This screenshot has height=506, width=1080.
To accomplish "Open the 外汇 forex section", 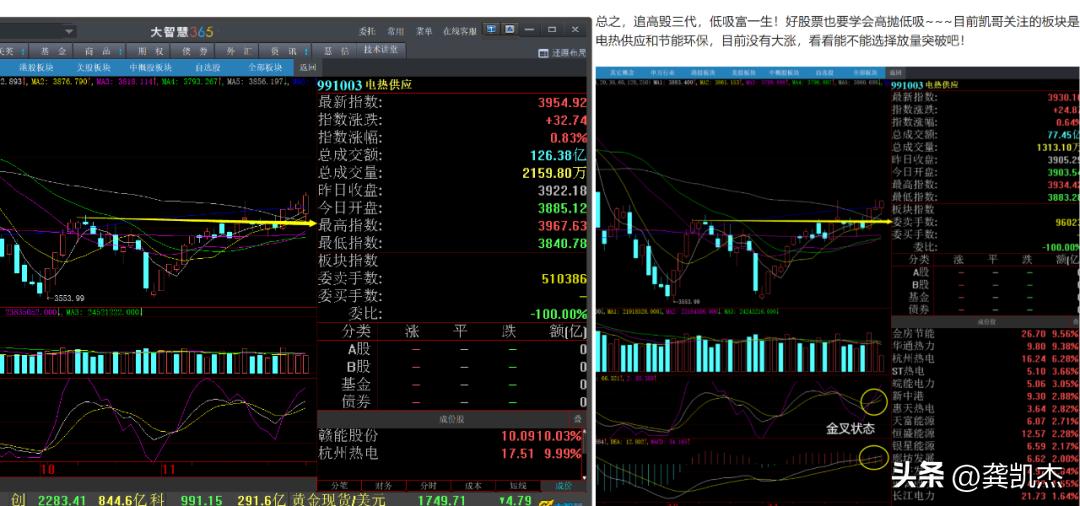I will pos(237,51).
